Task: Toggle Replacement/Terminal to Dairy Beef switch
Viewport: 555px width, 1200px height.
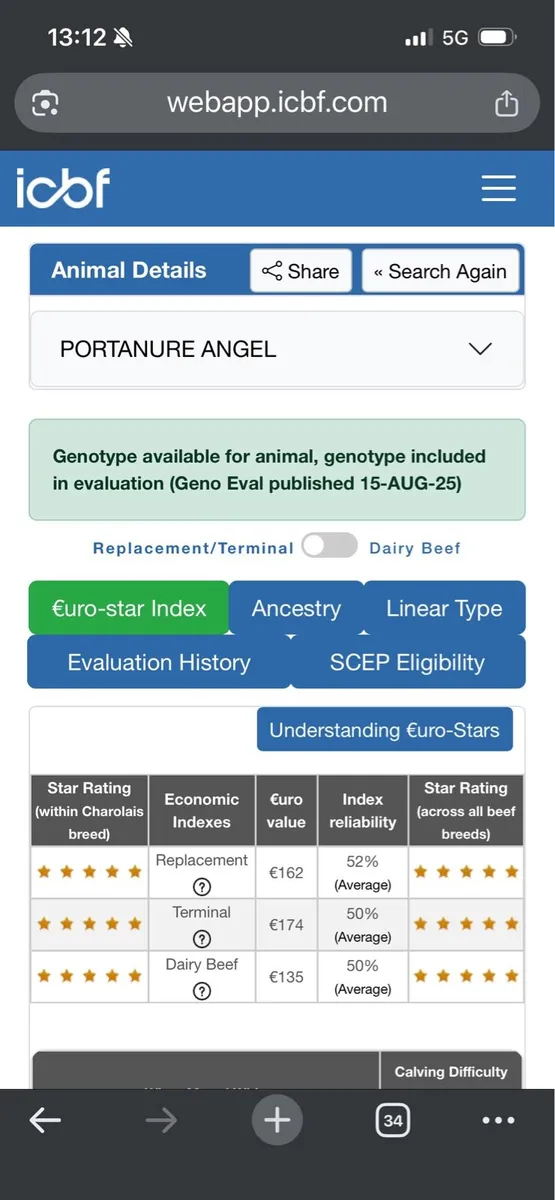Action: [330, 546]
